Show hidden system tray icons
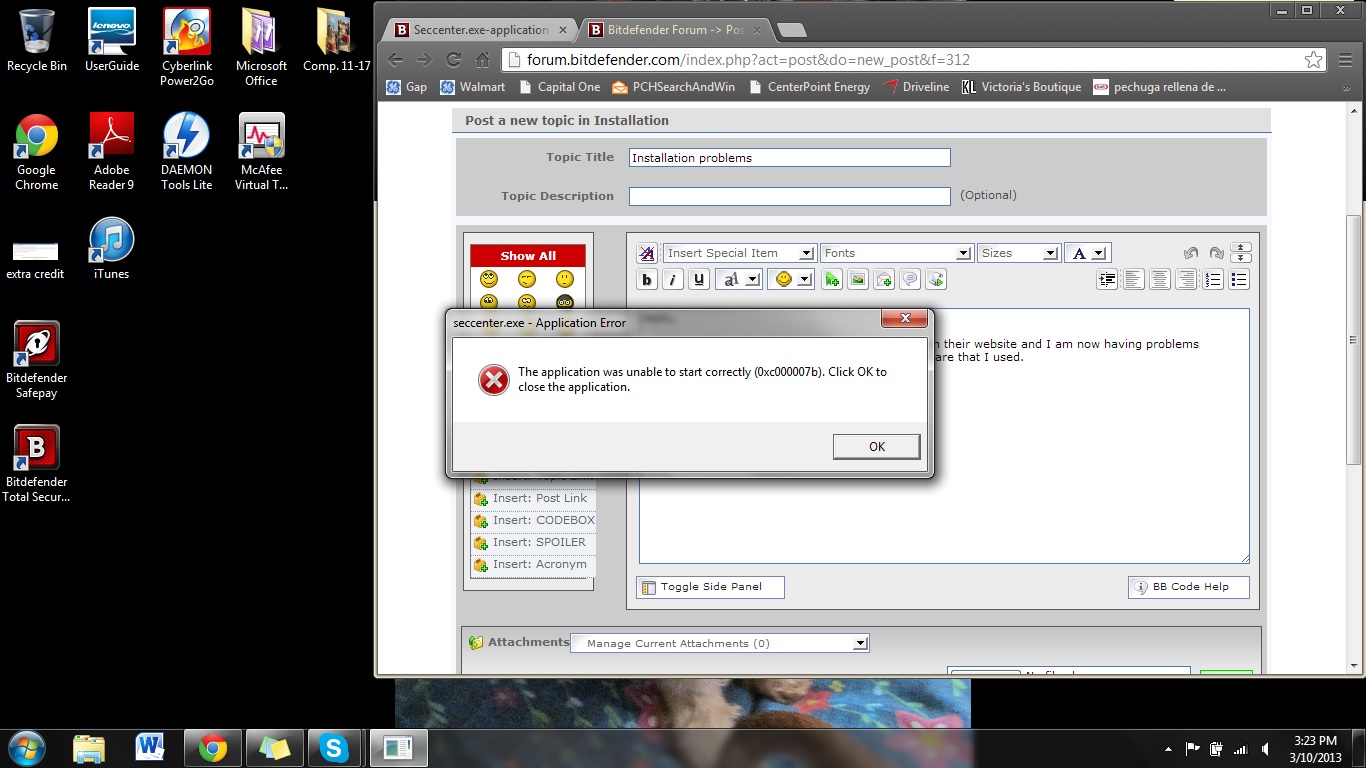1366x768 pixels. pyautogui.click(x=1169, y=748)
